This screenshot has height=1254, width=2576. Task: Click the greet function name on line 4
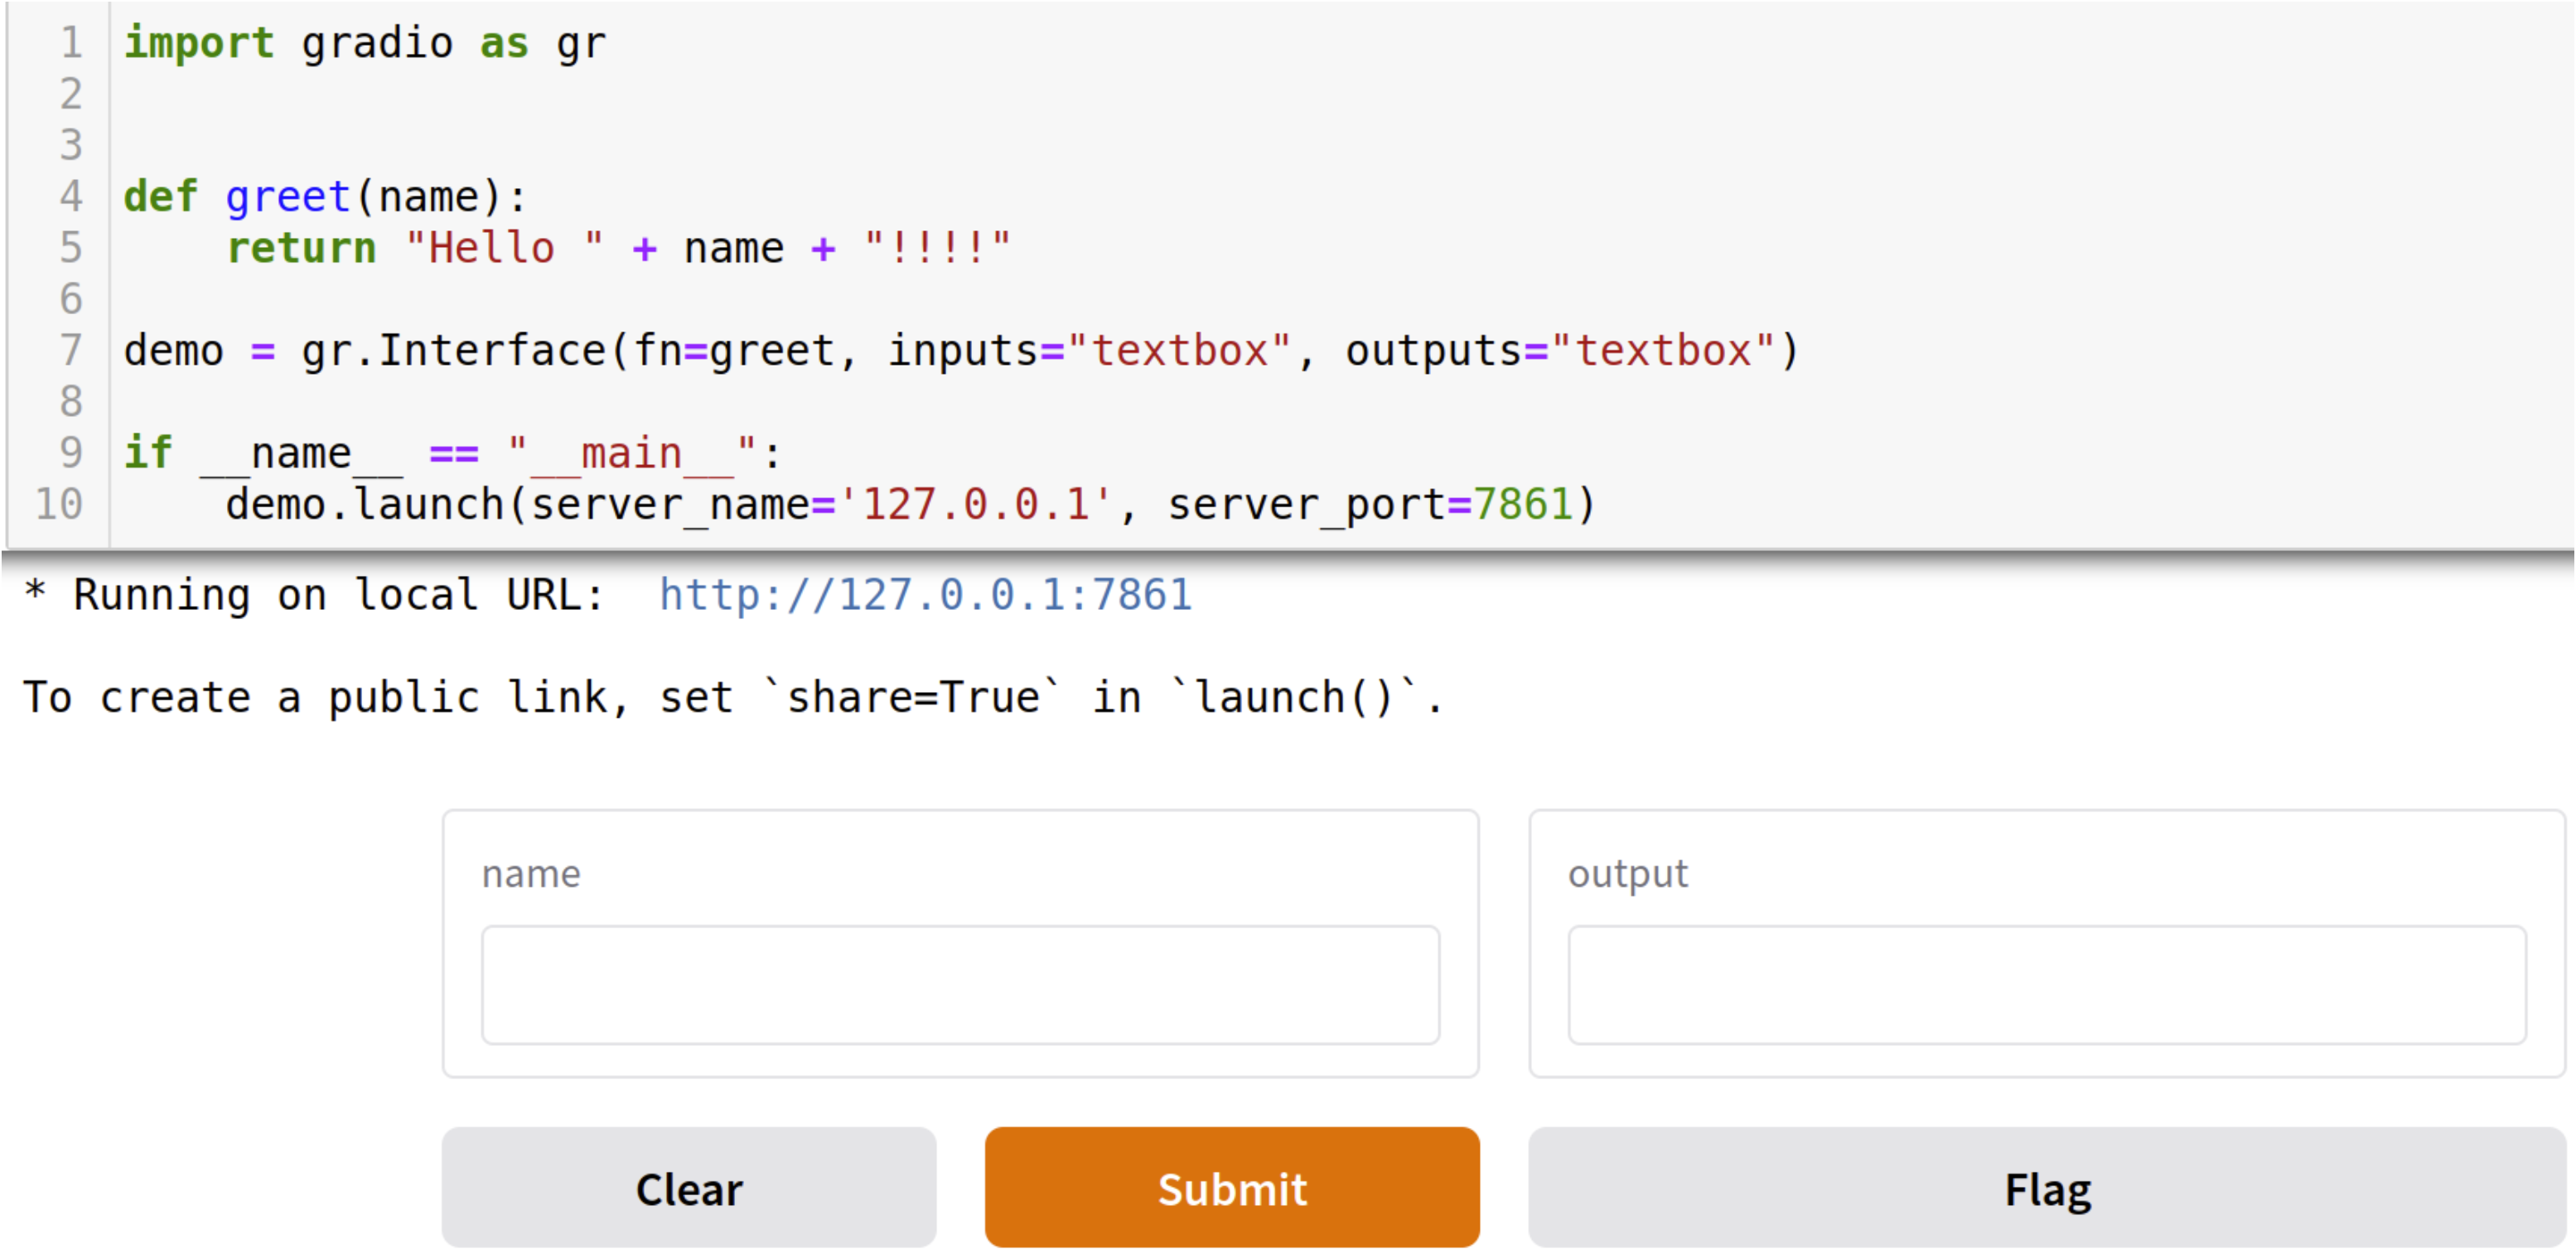point(288,196)
